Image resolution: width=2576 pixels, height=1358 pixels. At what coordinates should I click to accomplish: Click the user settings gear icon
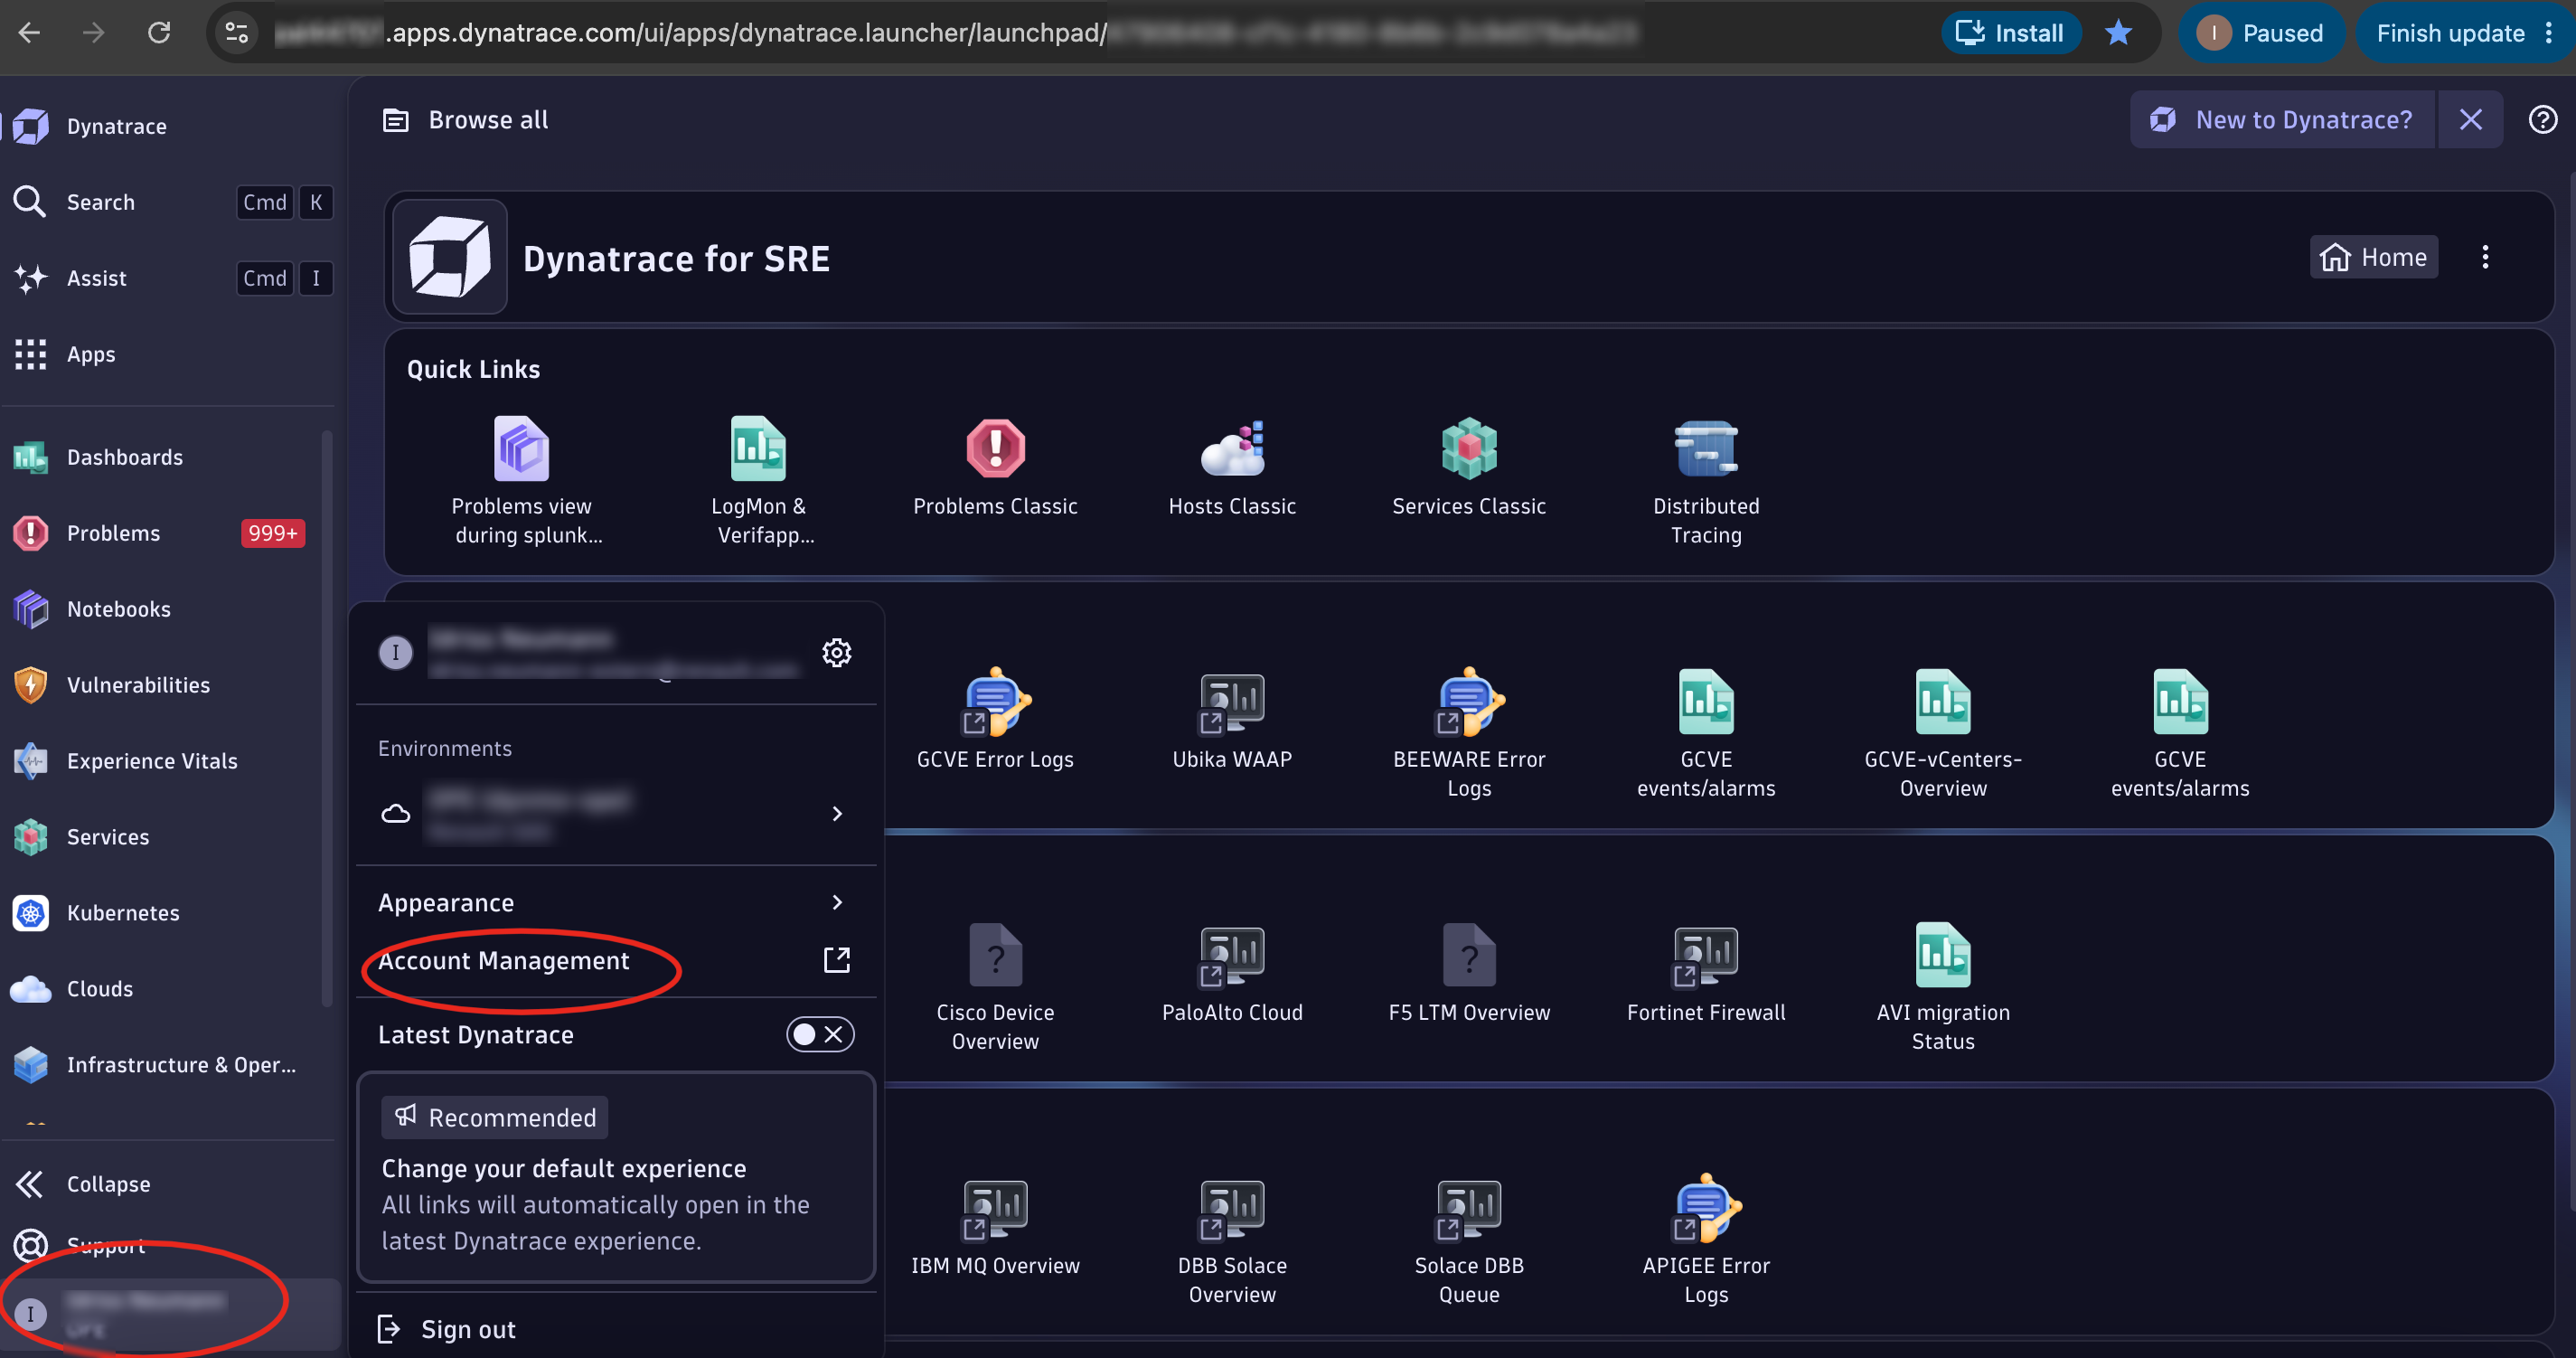click(836, 652)
